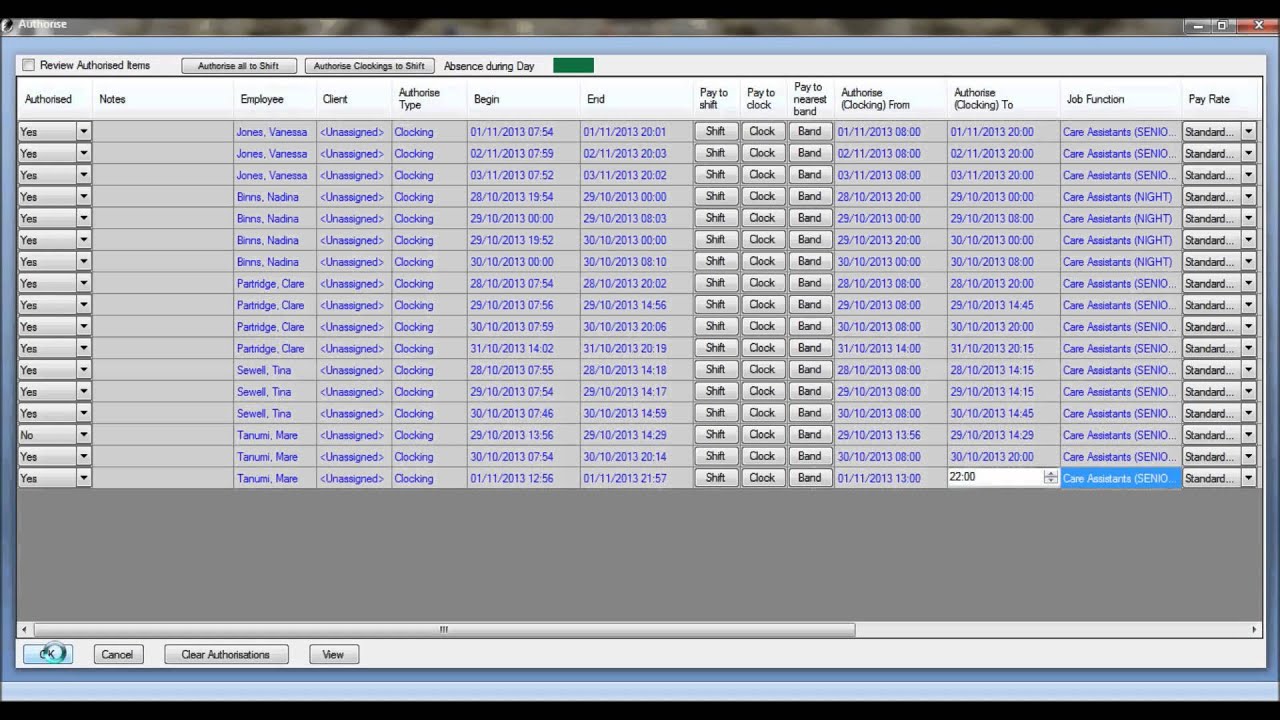Click Care Assistants (NIGHT) cell in 28/10/2013 19:54 row

coord(1121,197)
